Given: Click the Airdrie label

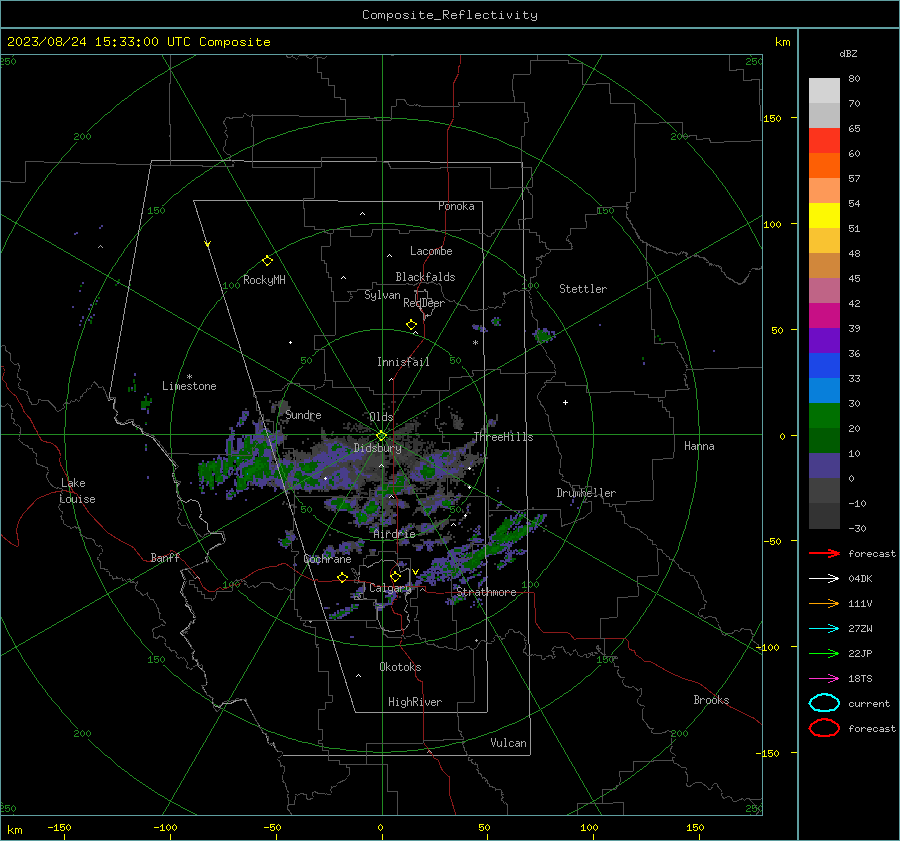Looking at the screenshot, I should coord(394,534).
